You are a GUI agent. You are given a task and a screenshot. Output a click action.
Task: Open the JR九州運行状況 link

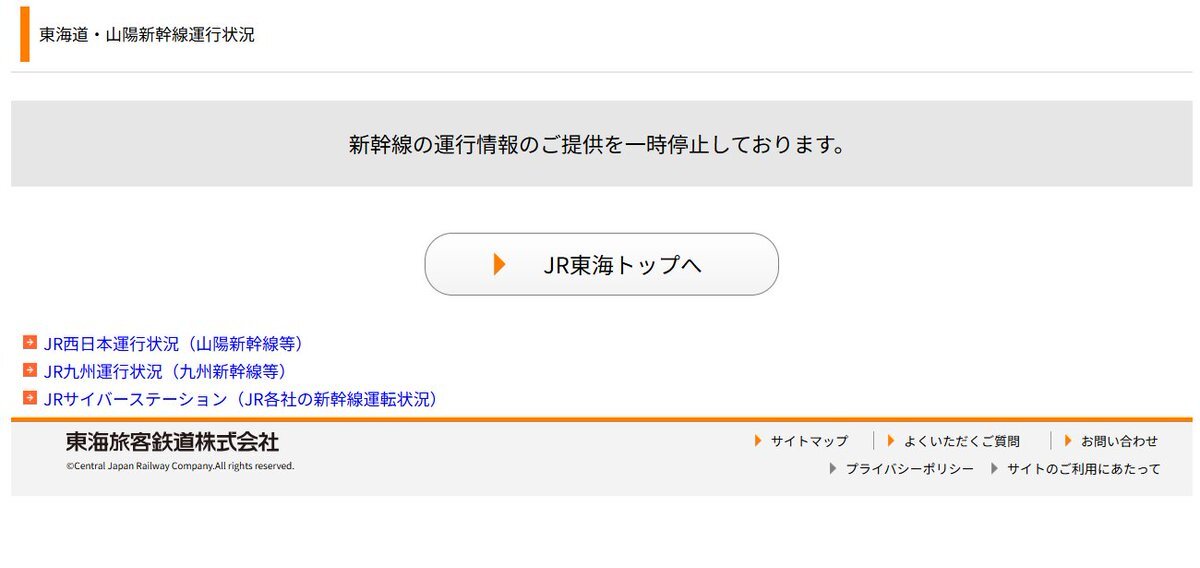(x=165, y=371)
